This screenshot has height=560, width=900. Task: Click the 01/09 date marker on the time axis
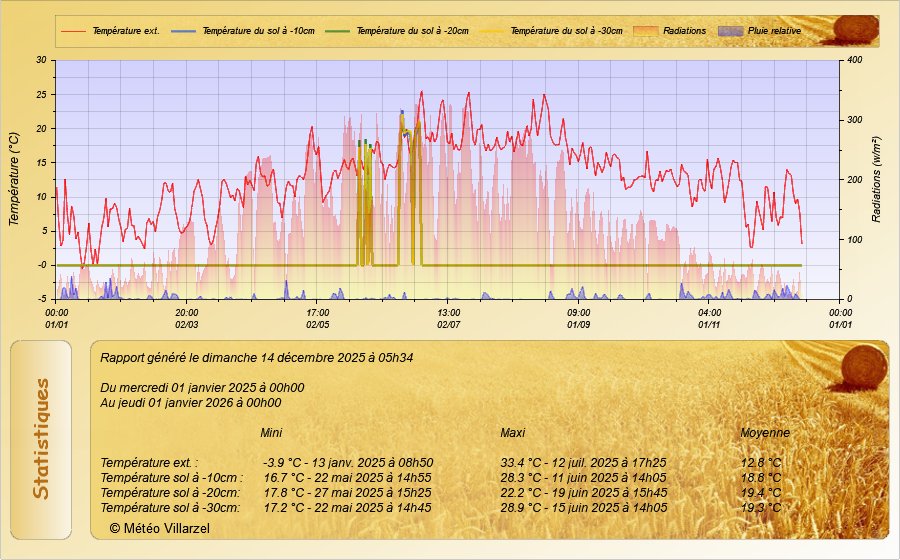579,324
